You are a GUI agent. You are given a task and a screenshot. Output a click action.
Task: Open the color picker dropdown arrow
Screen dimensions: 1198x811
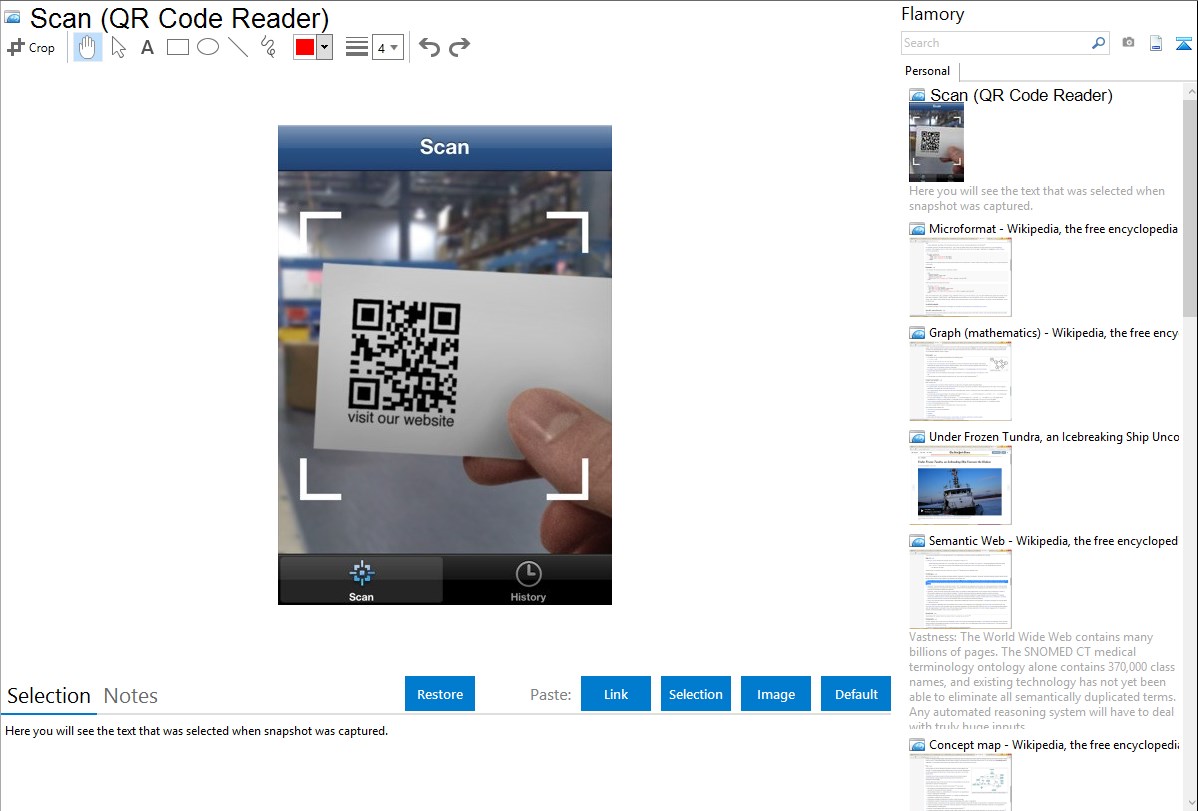click(x=324, y=47)
